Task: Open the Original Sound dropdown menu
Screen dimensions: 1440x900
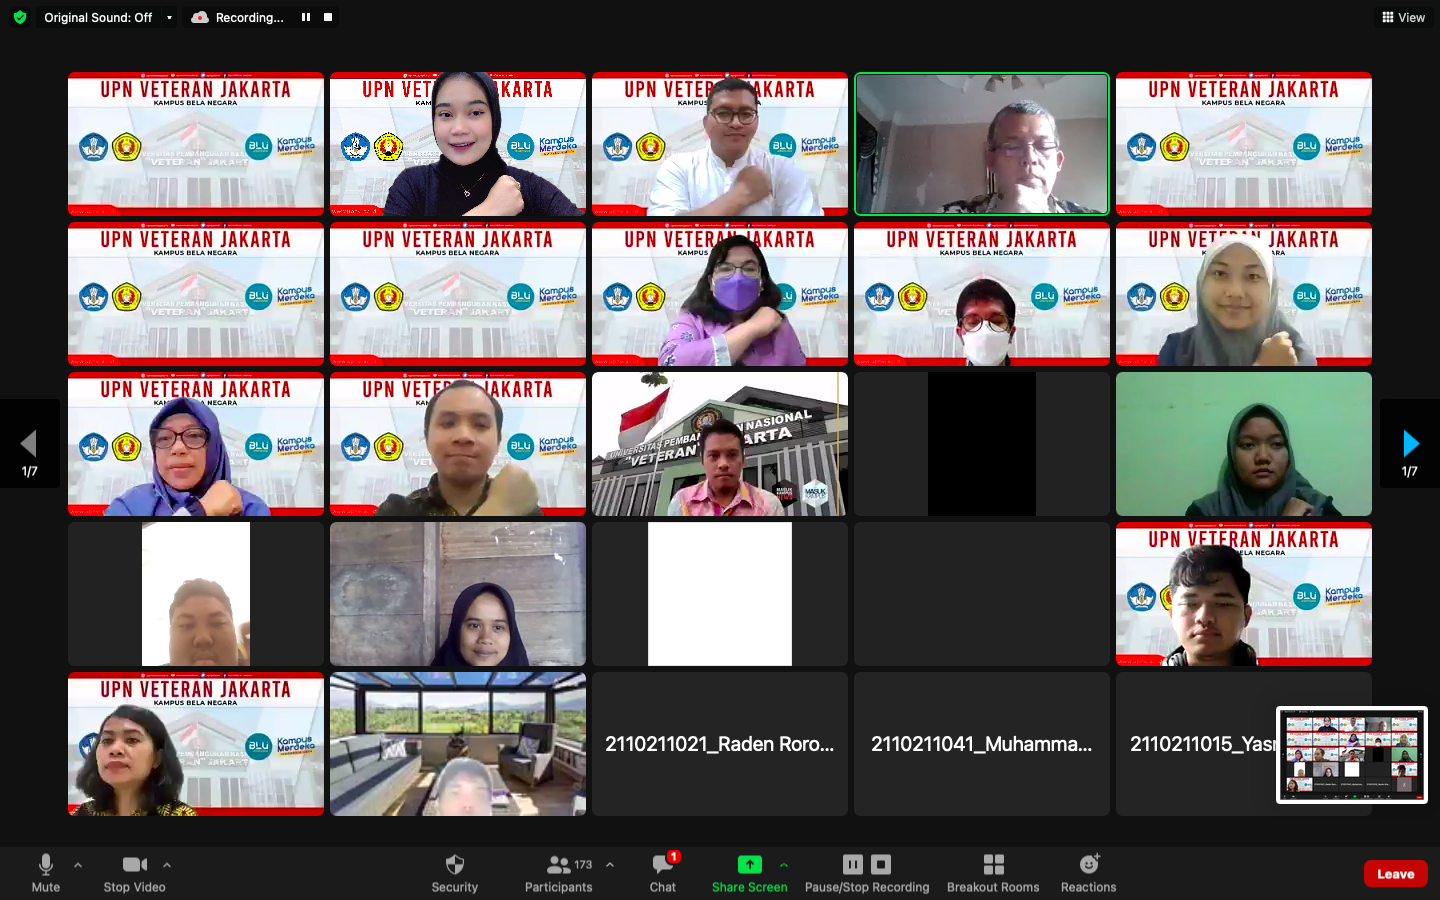Action: [x=170, y=17]
